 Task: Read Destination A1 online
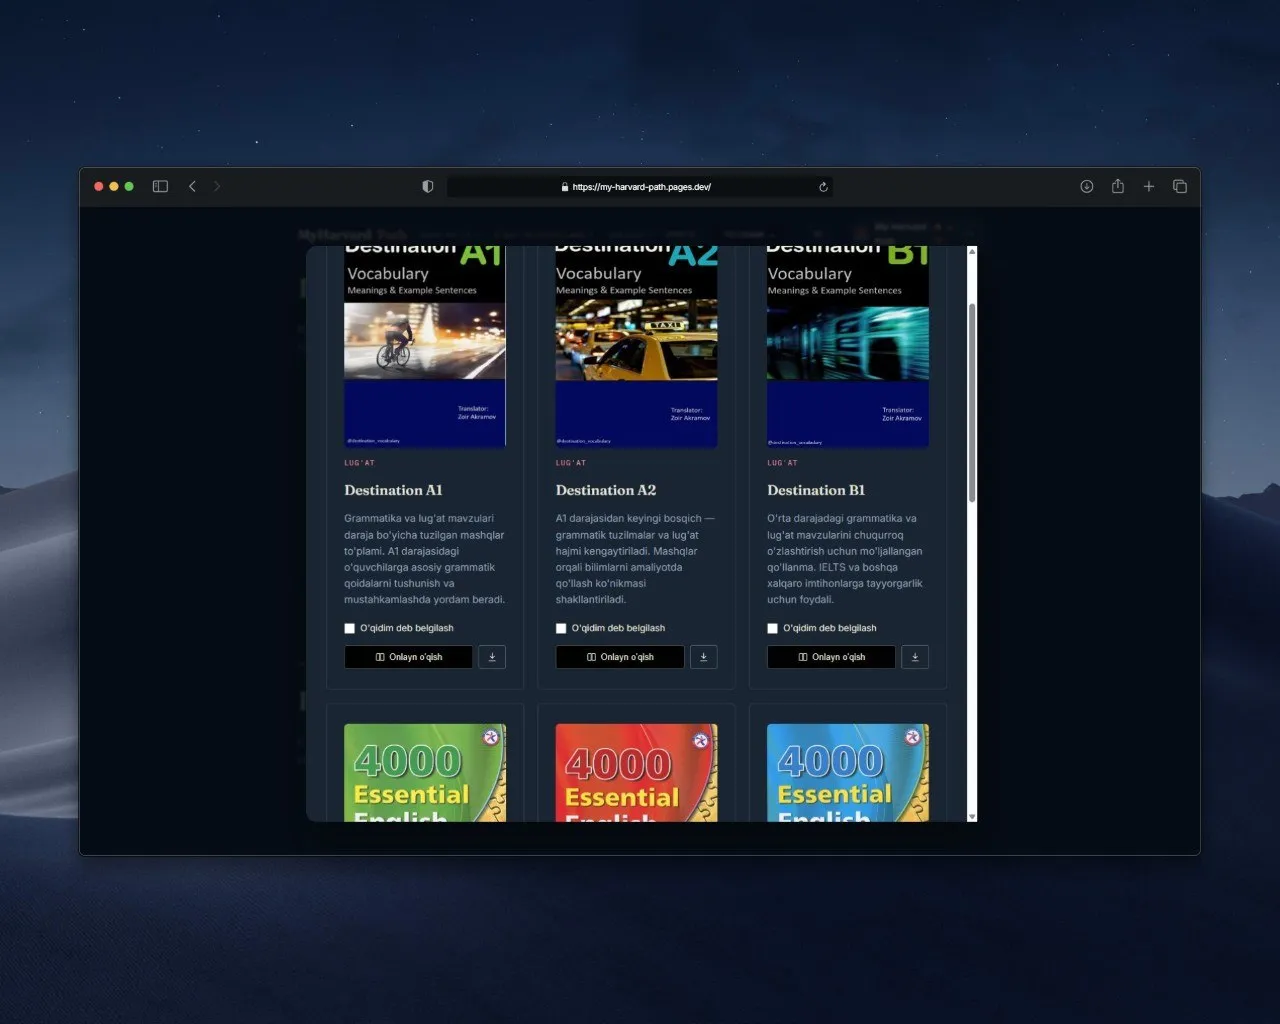(x=408, y=657)
